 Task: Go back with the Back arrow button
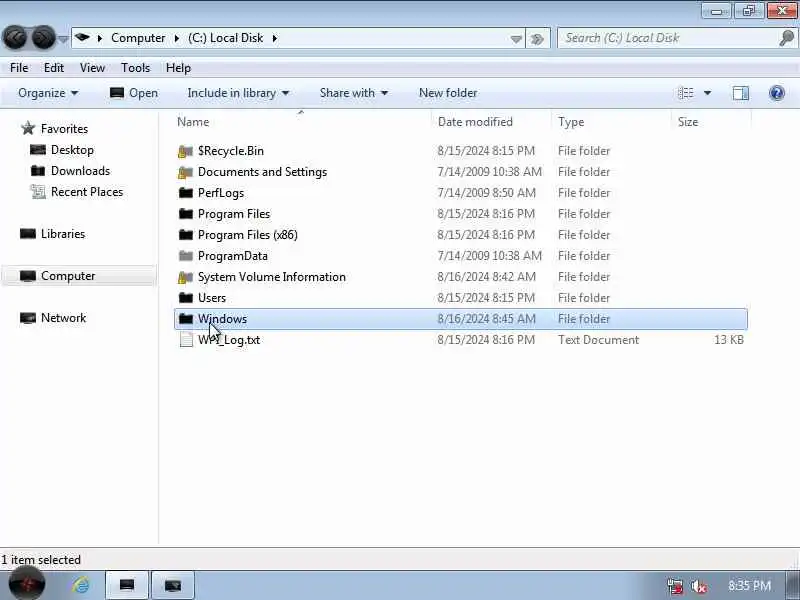[x=15, y=38]
